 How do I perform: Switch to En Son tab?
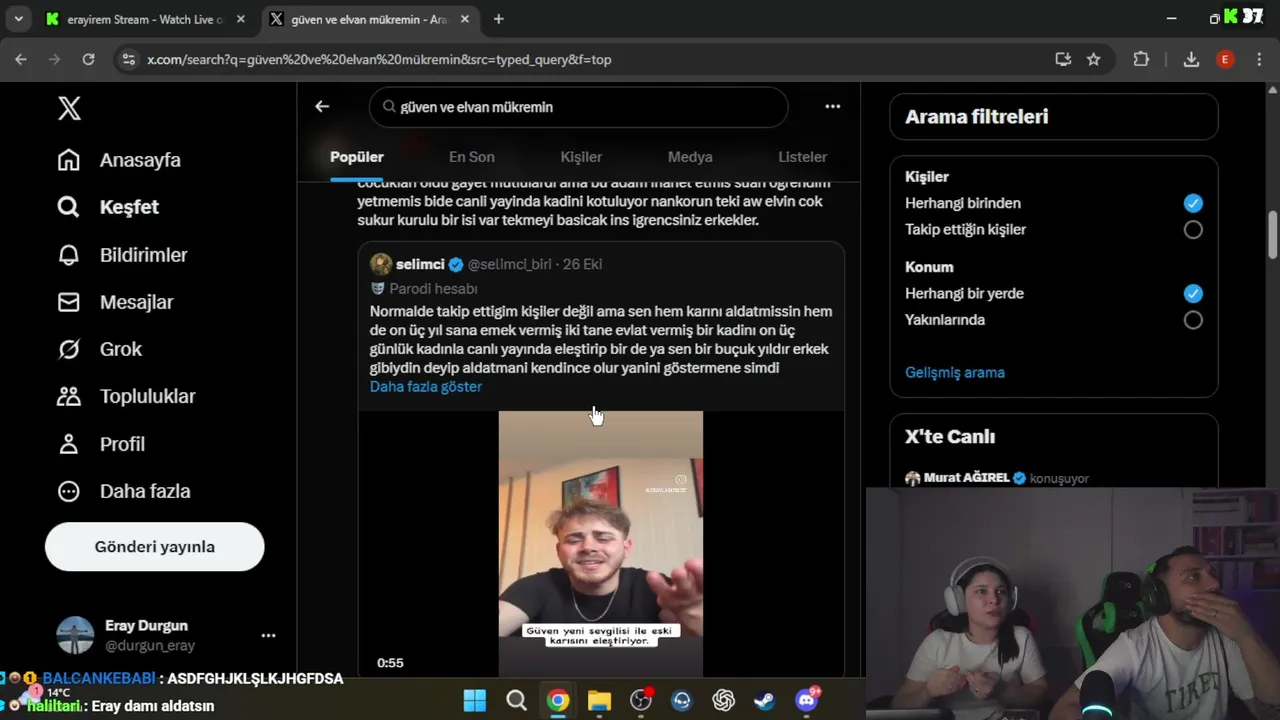[x=471, y=157]
